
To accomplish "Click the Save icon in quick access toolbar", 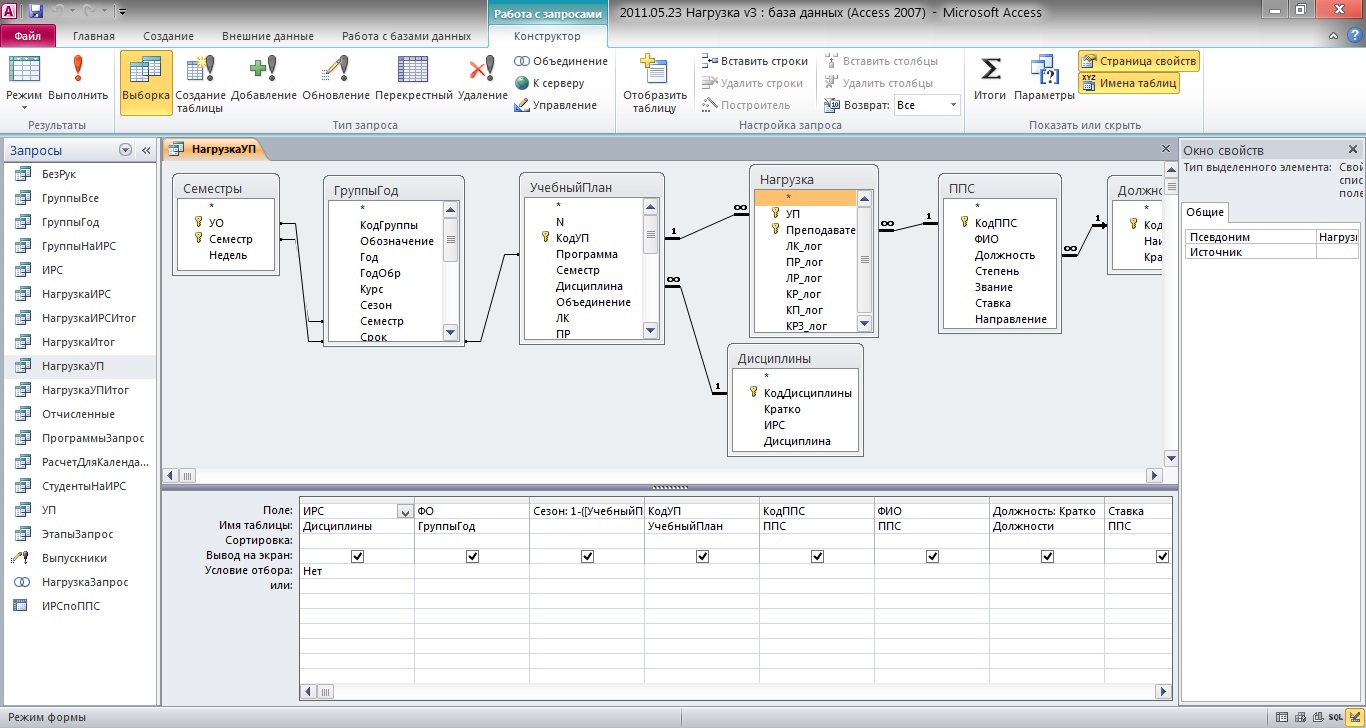I will click(x=36, y=12).
